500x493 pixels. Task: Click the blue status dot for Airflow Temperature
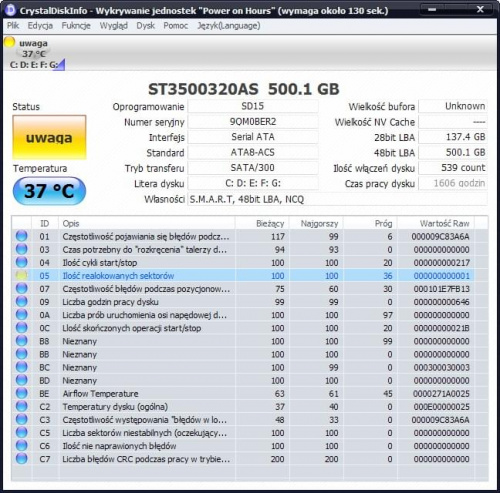pyautogui.click(x=22, y=393)
